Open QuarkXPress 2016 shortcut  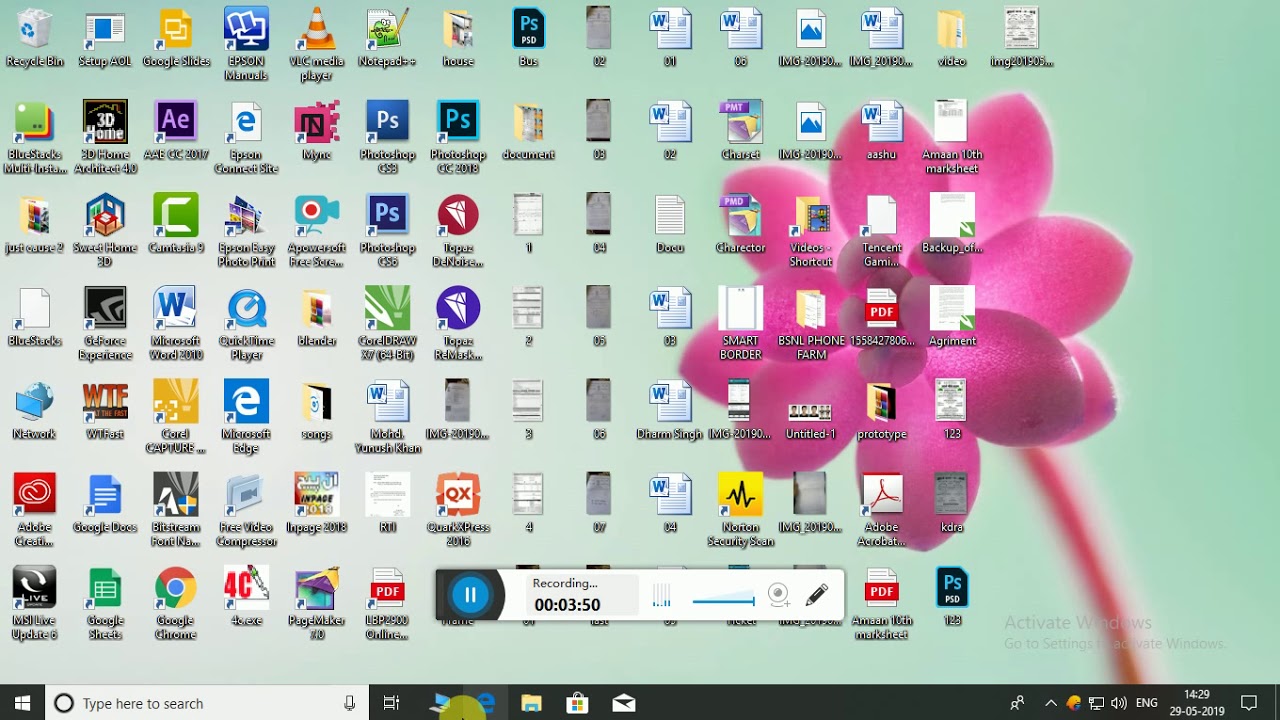(458, 509)
